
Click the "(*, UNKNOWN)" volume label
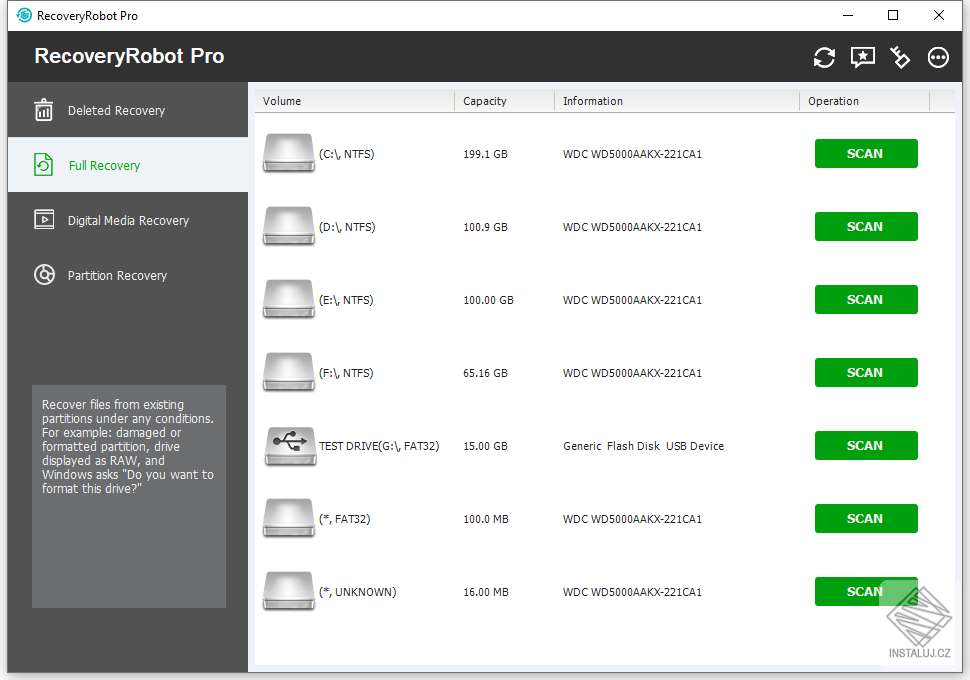coord(358,592)
